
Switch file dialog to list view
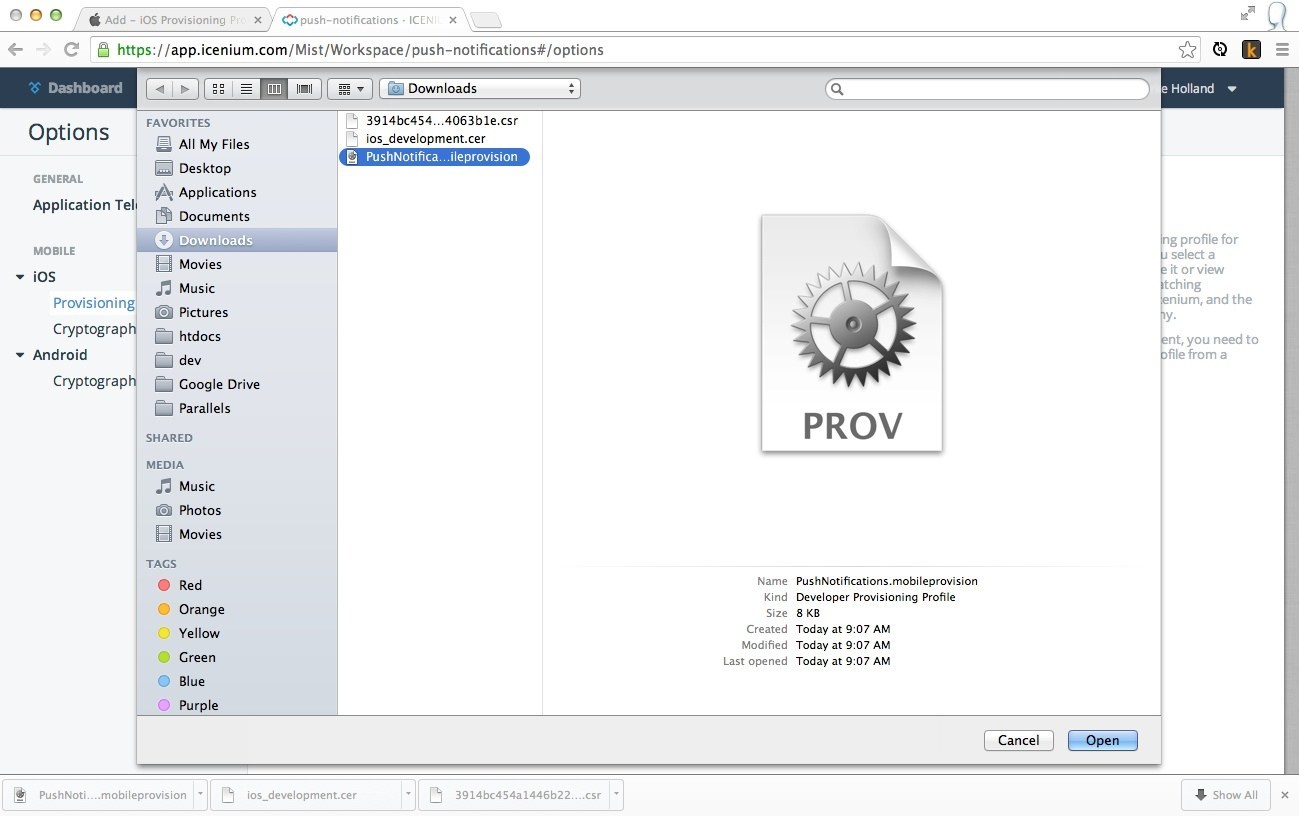click(x=246, y=89)
